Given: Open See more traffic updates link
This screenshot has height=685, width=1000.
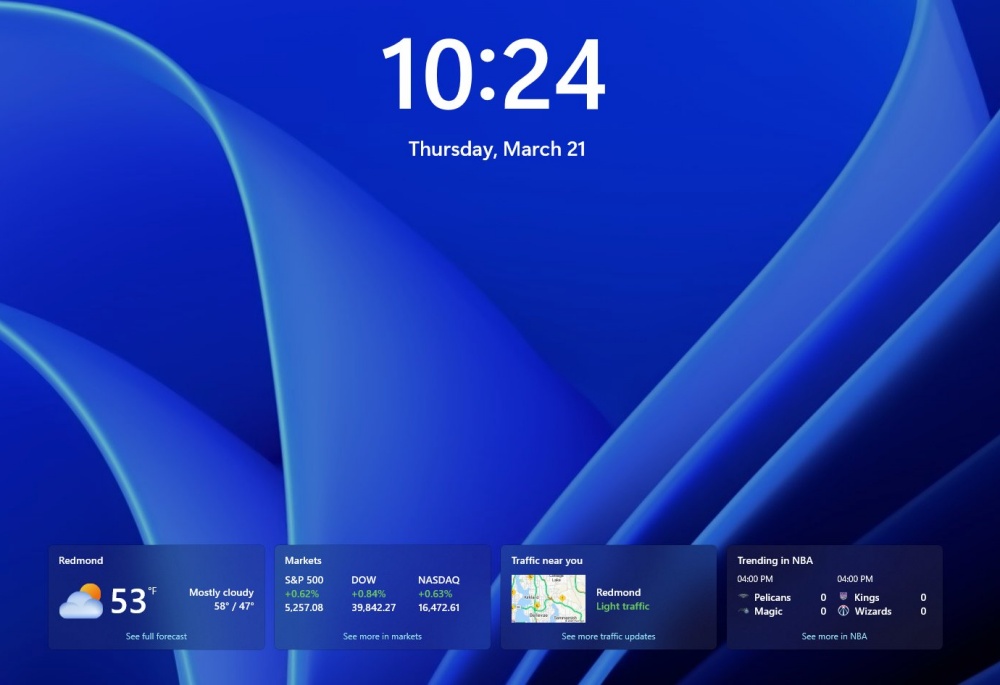Looking at the screenshot, I should (608, 636).
